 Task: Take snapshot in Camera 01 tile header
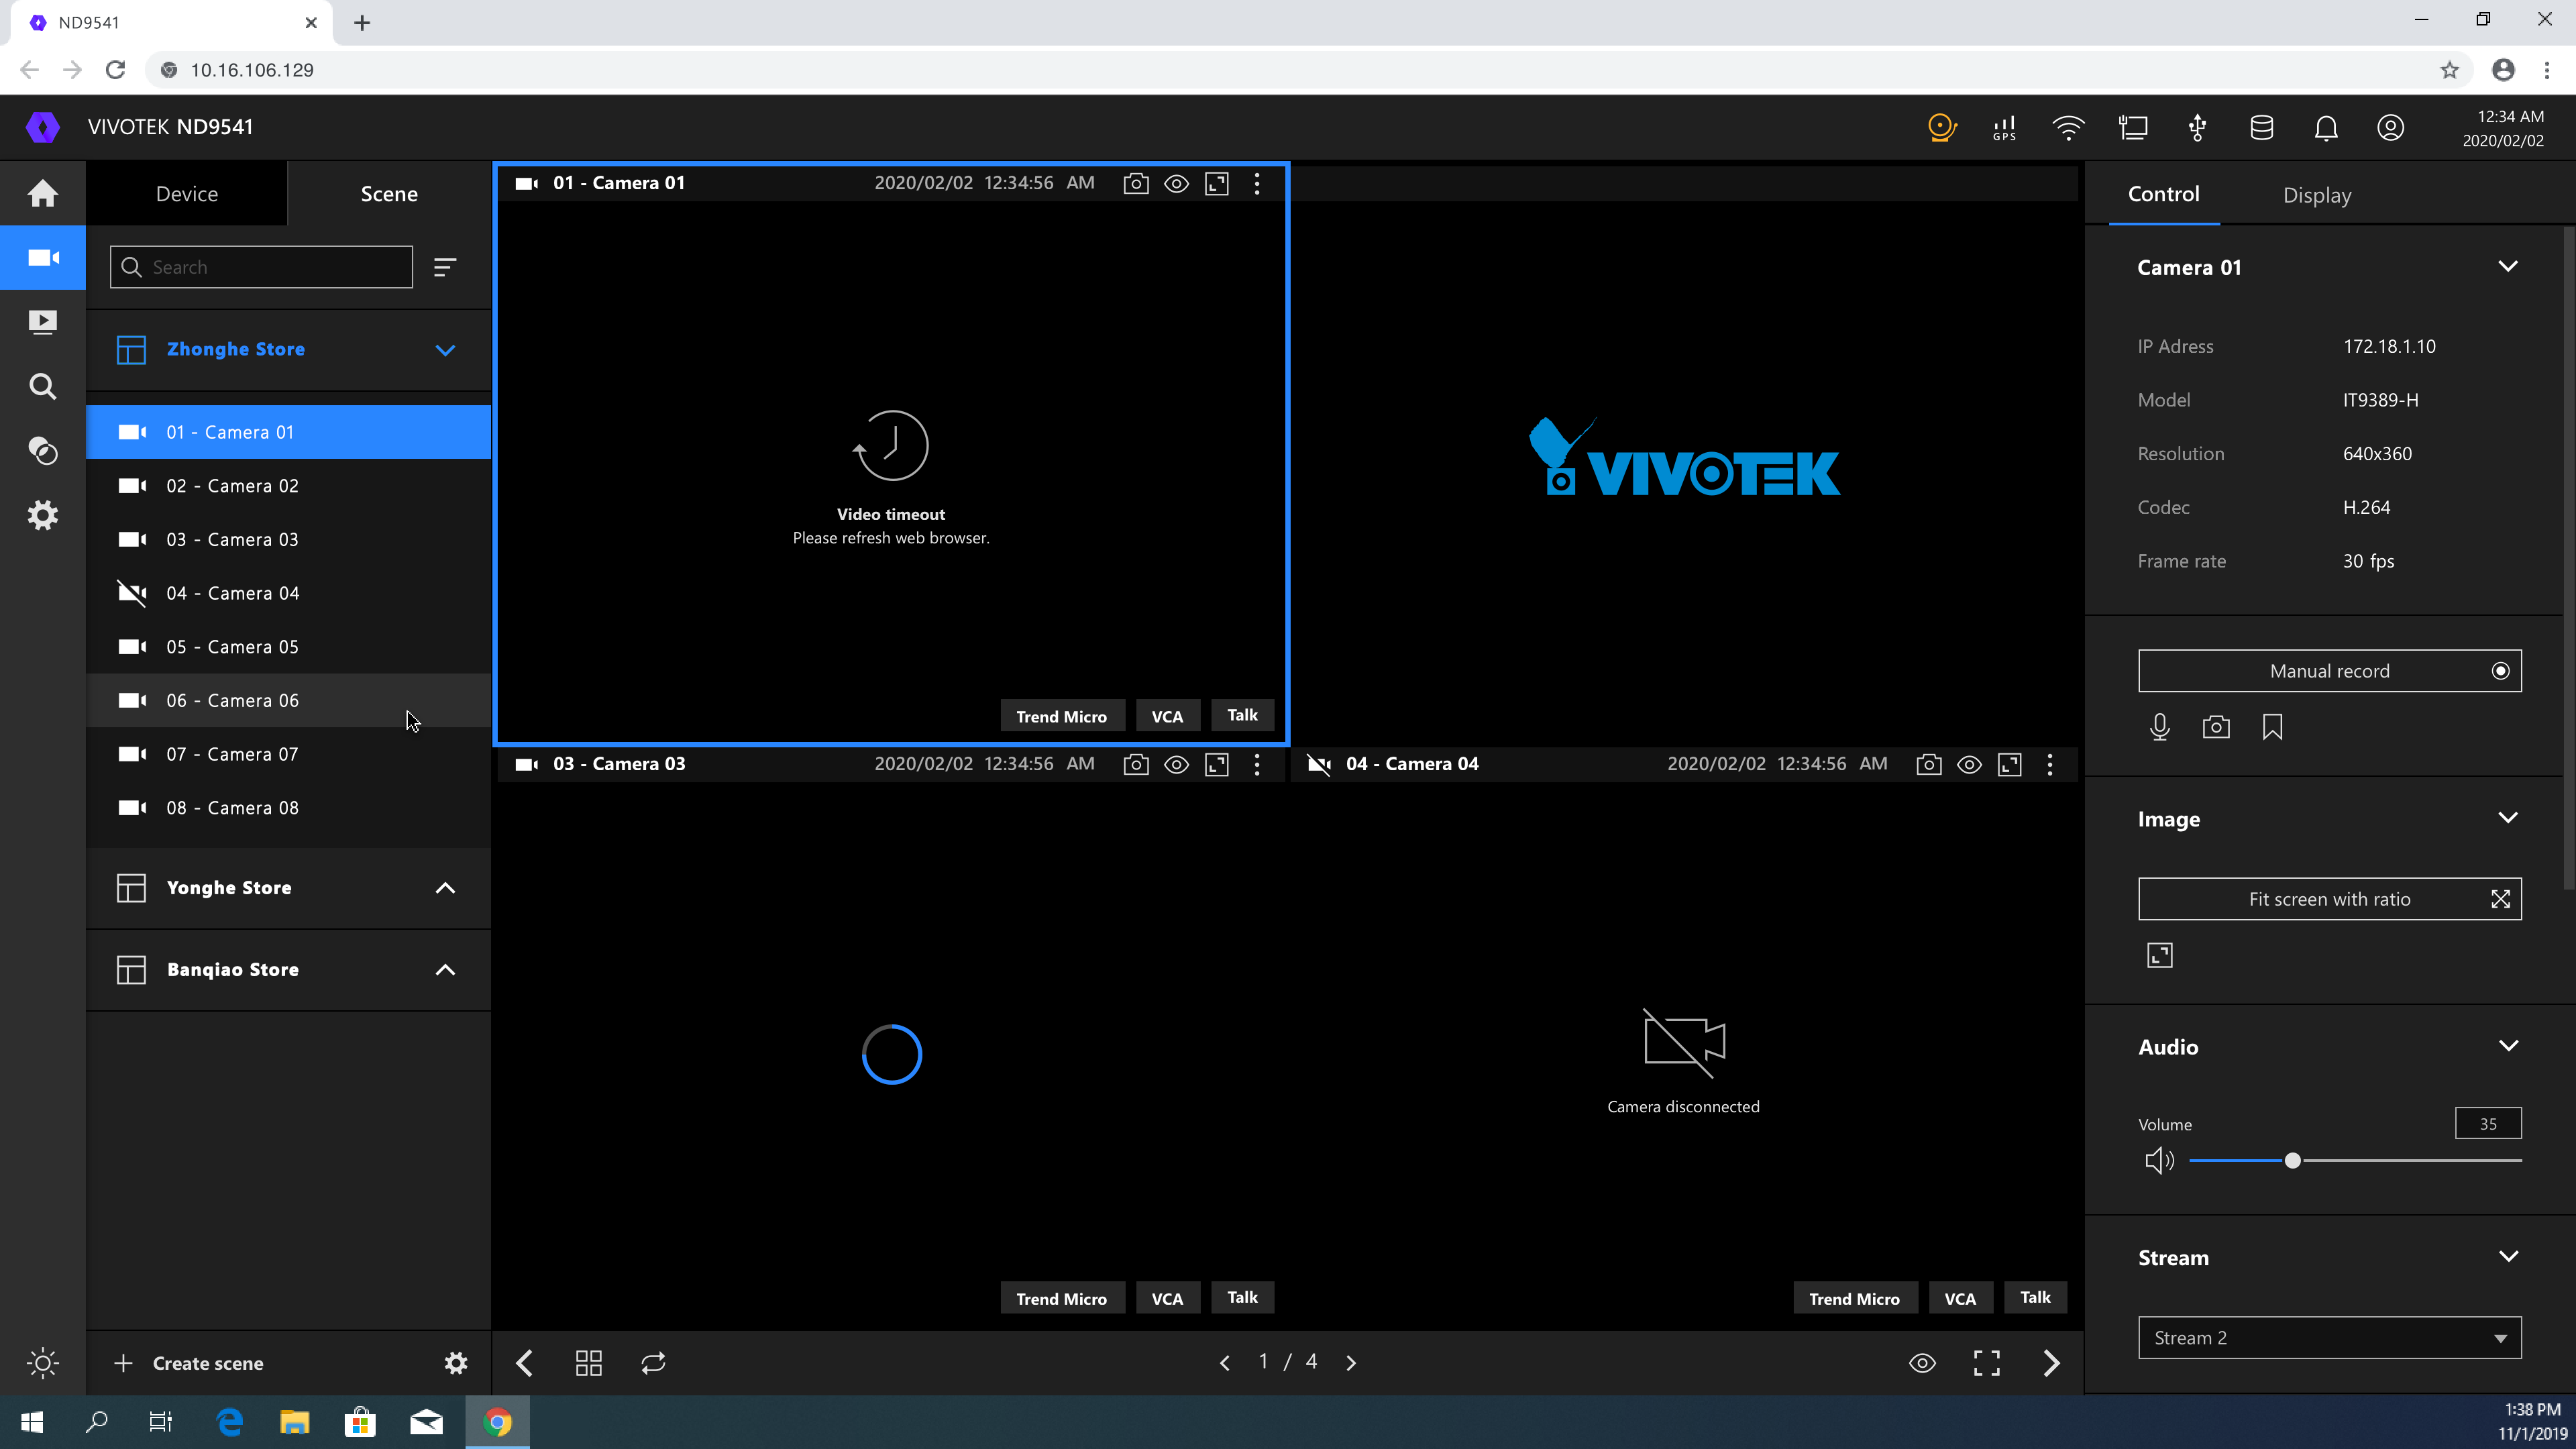1135,183
